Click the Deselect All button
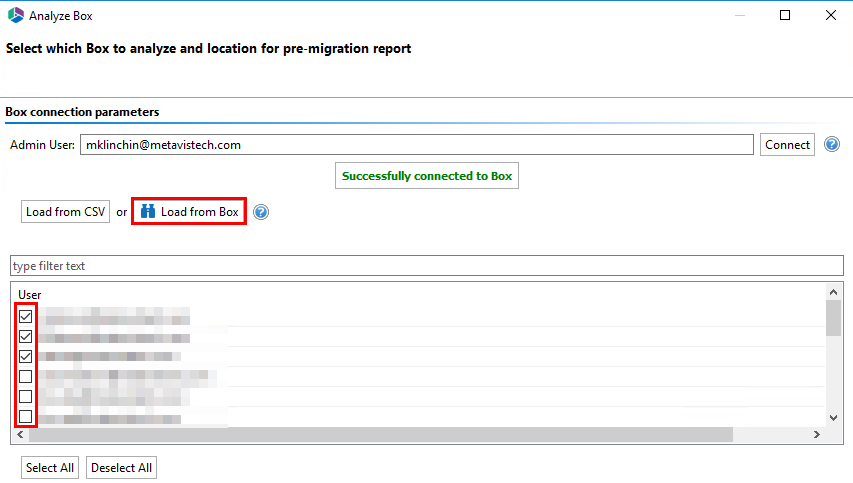This screenshot has width=853, height=483. pos(121,468)
